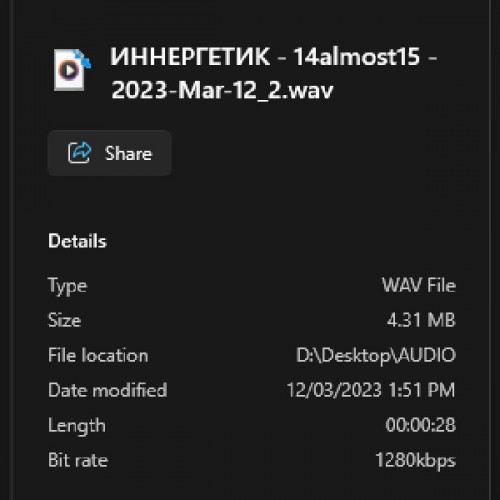Select the ИННЕРГЕТИК - 14almost15 file name title
Image resolution: width=500 pixels, height=500 pixels.
pyautogui.click(x=273, y=57)
